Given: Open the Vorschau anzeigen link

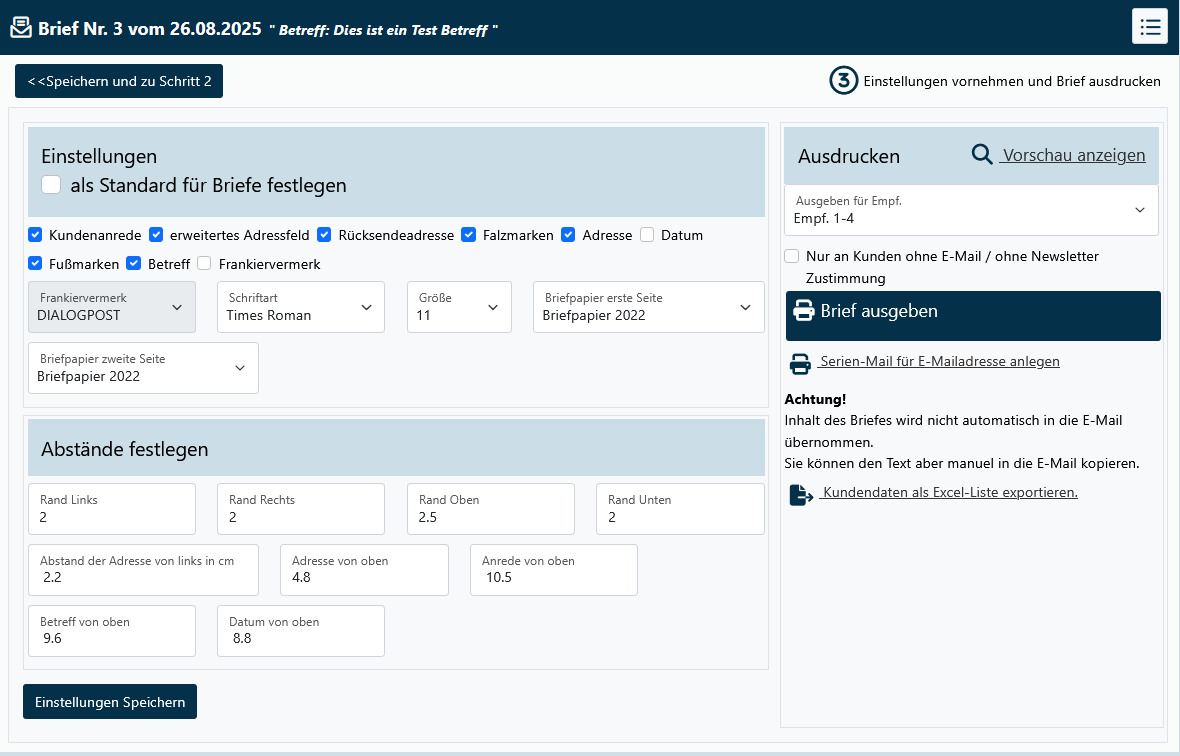Looking at the screenshot, I should pyautogui.click(x=1073, y=155).
